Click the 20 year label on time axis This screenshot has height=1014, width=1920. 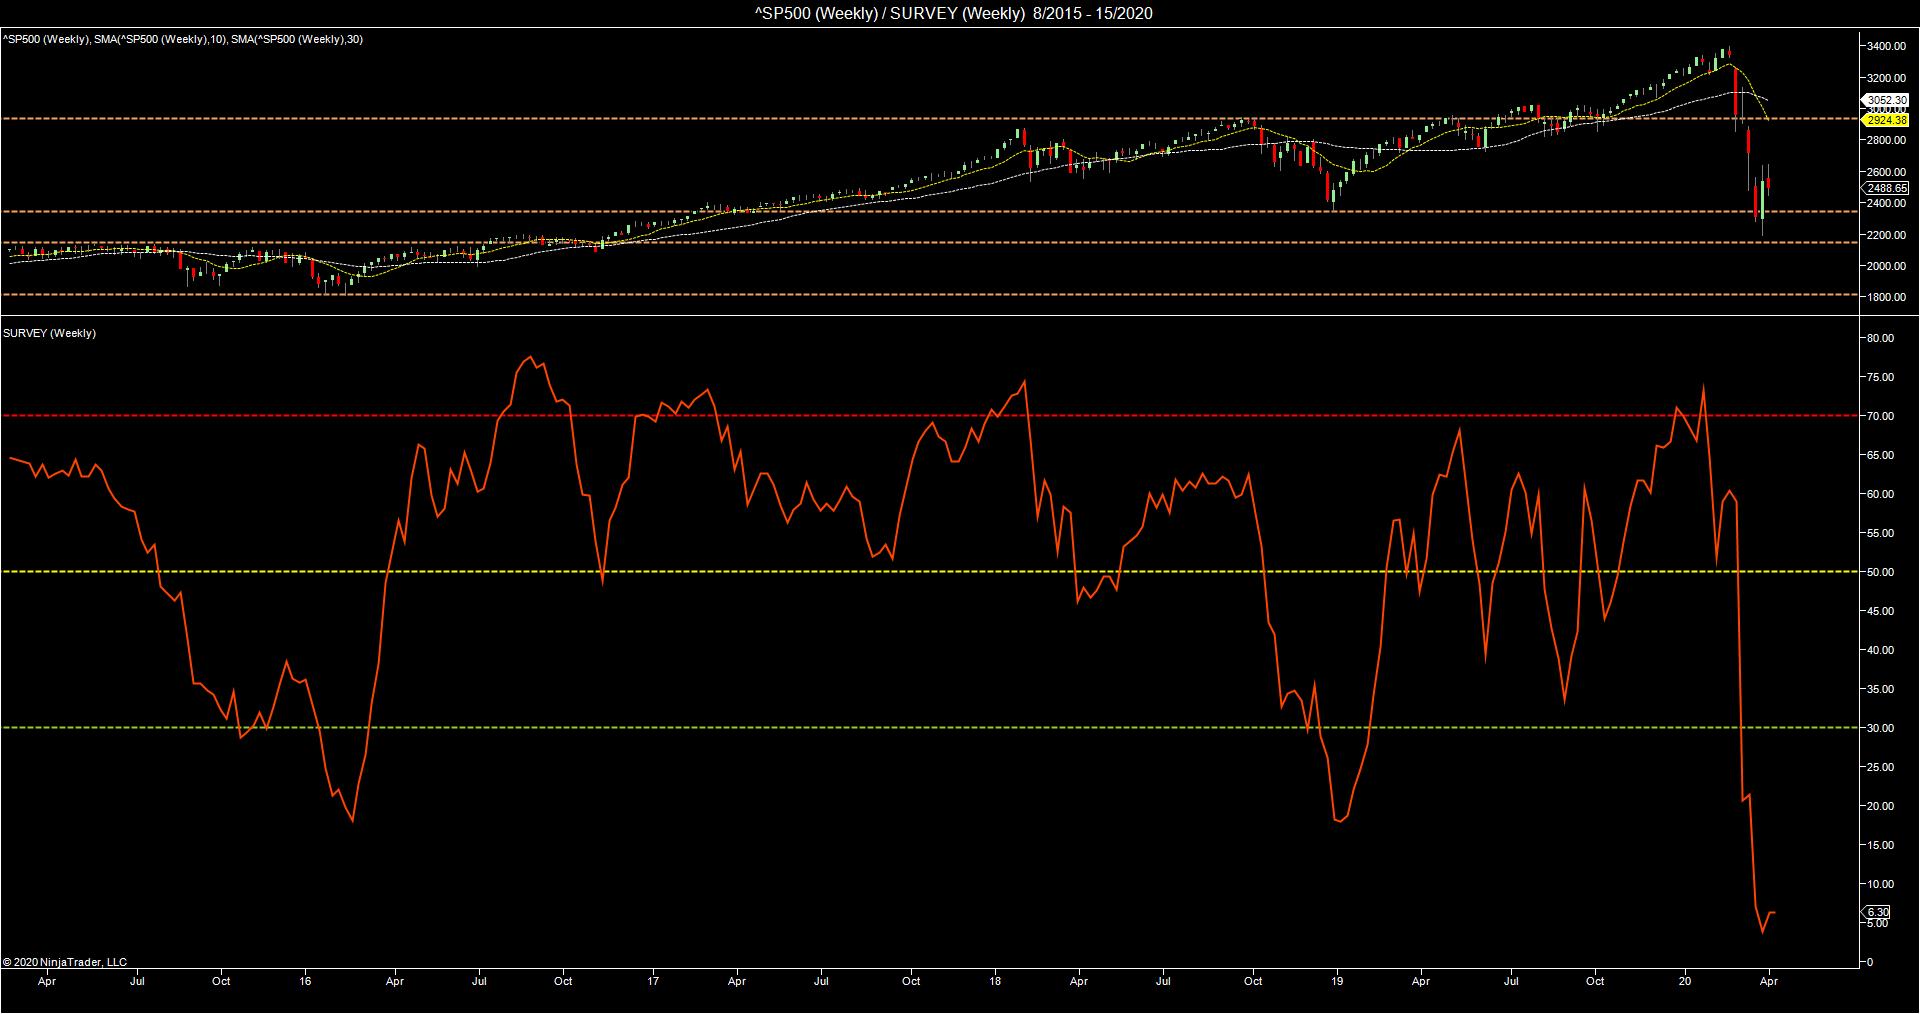coord(1686,981)
